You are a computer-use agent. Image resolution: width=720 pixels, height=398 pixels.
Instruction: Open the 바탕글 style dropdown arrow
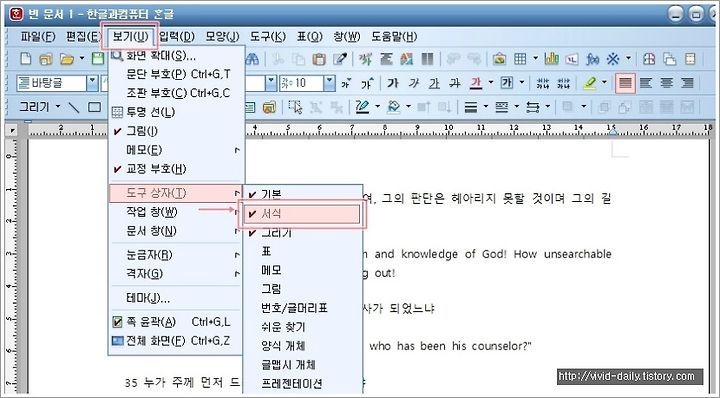92,83
